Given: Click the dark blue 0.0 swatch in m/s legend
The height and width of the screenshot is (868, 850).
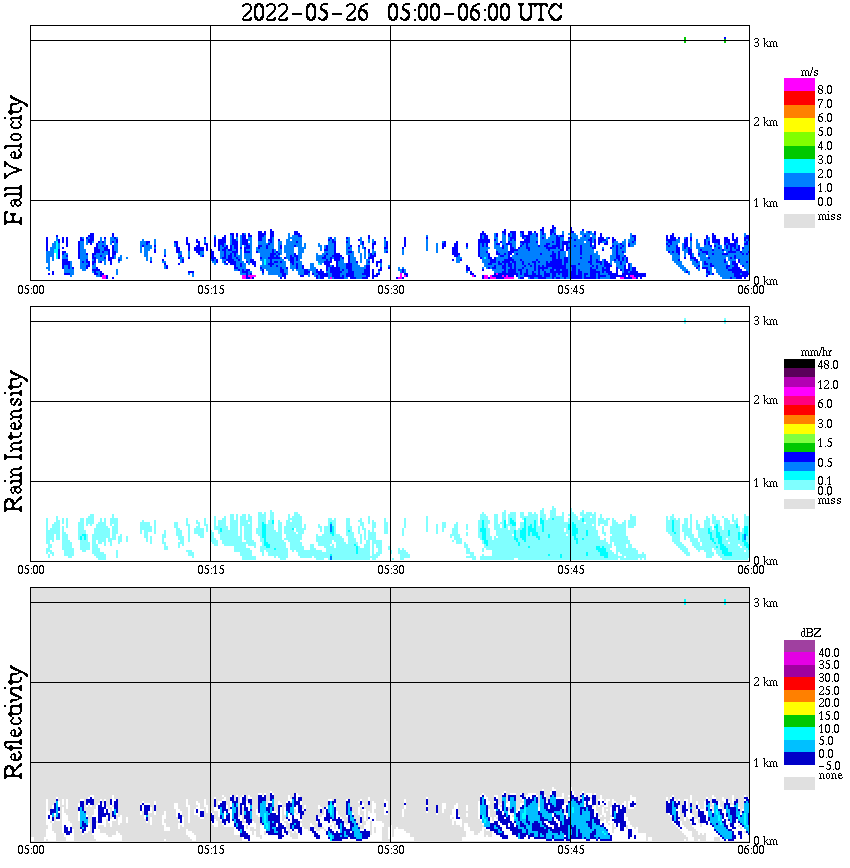Looking at the screenshot, I should click(799, 193).
